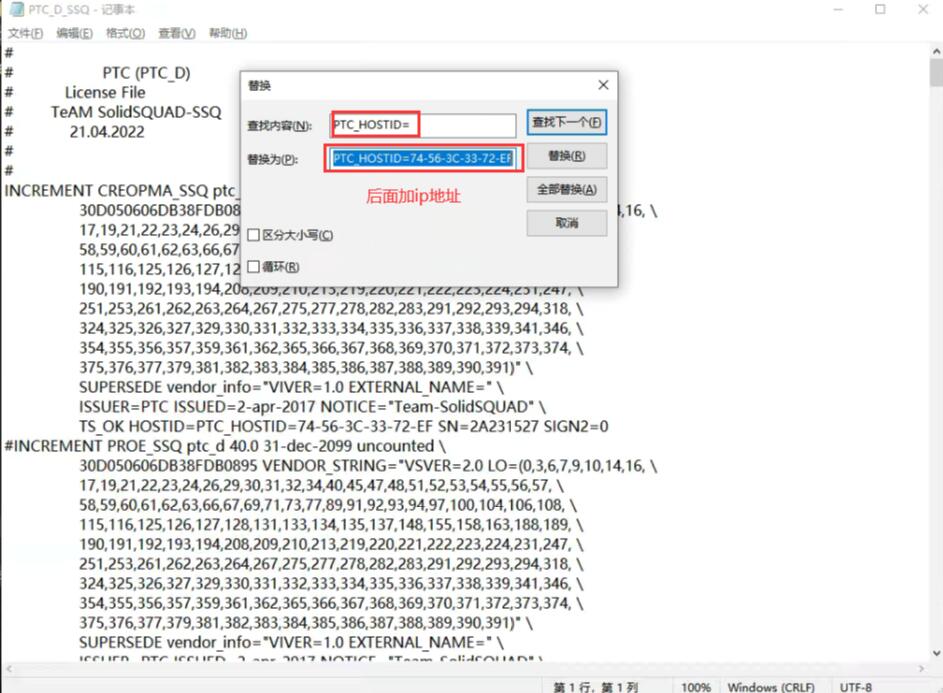Click the Windows (CRLF) line-ending indicator

tap(773, 687)
